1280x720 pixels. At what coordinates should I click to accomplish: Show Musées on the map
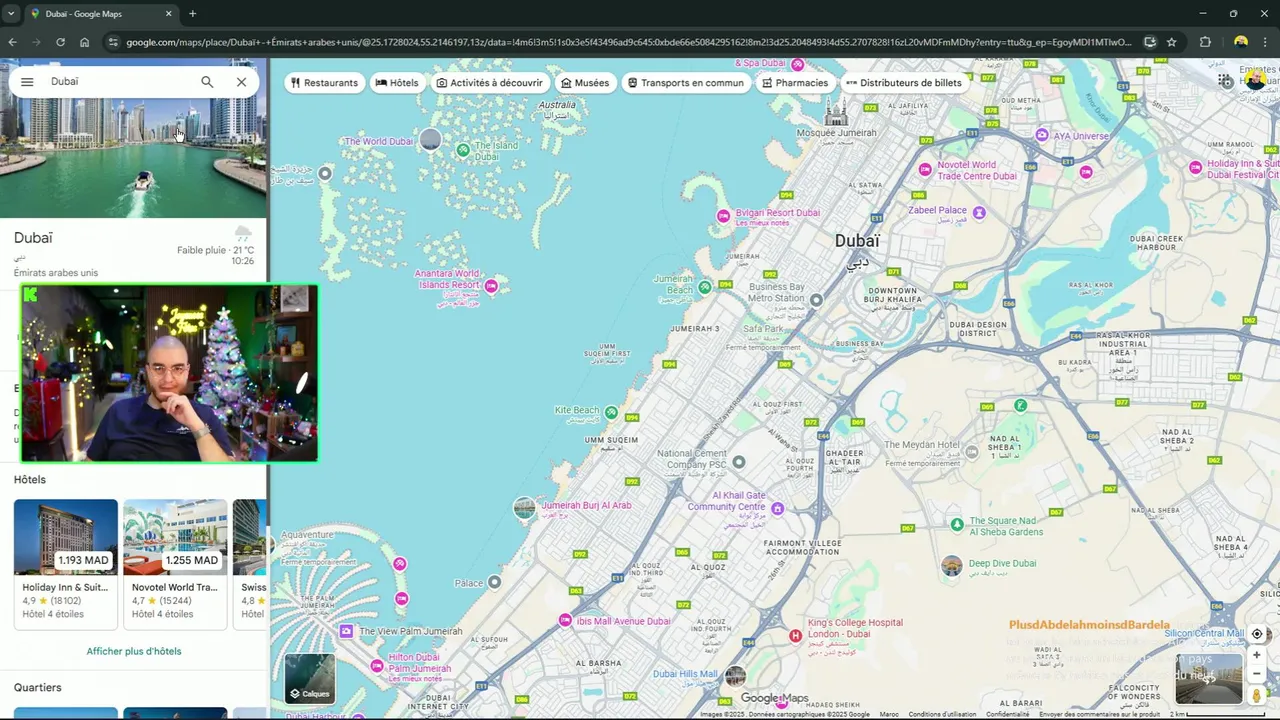pyautogui.click(x=585, y=83)
